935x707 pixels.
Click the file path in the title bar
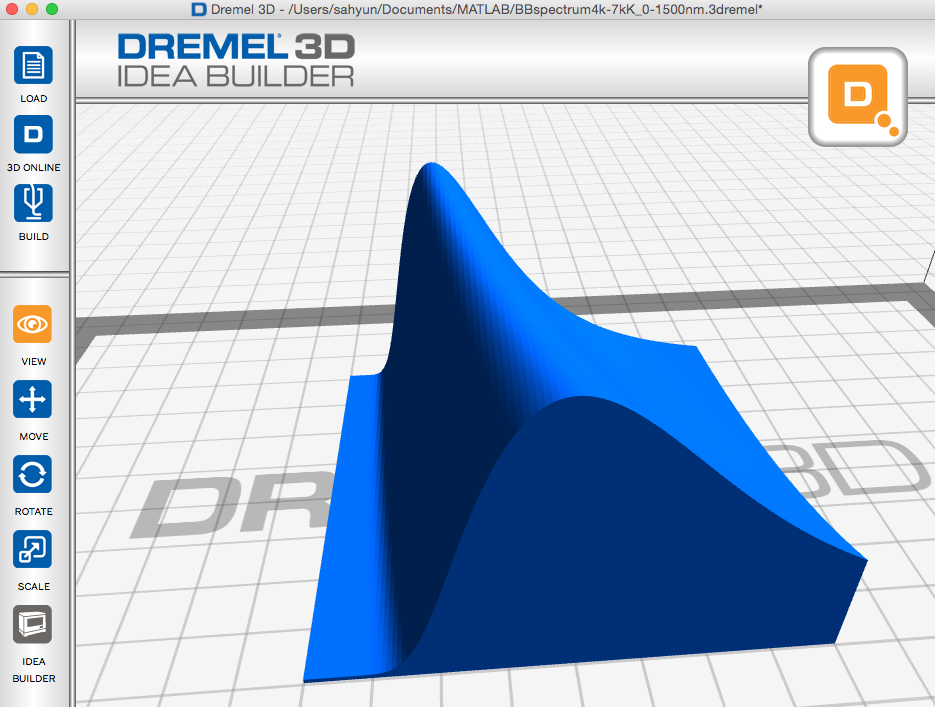click(525, 10)
